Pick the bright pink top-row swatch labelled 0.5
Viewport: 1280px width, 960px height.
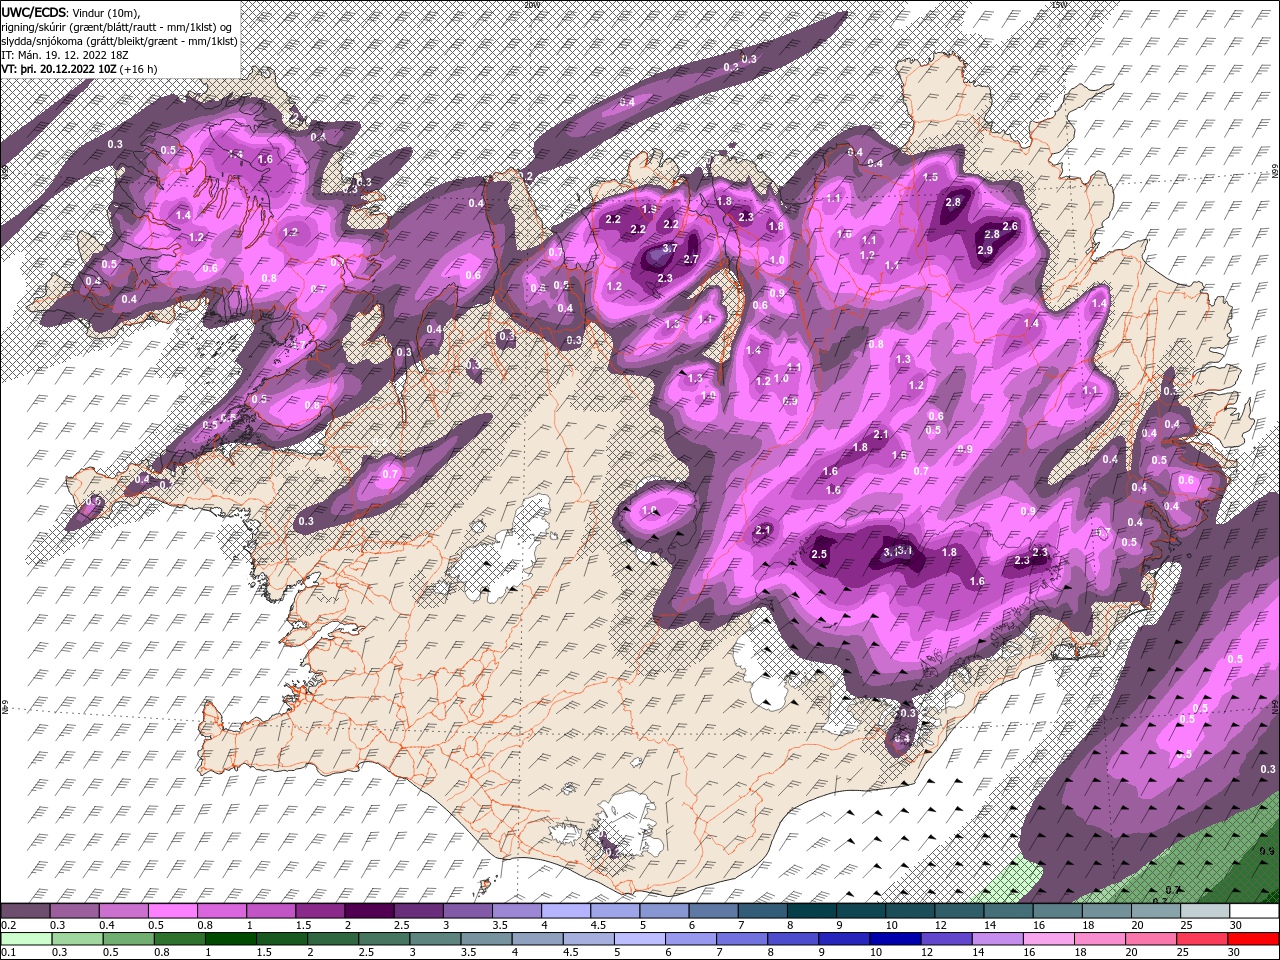(x=173, y=911)
